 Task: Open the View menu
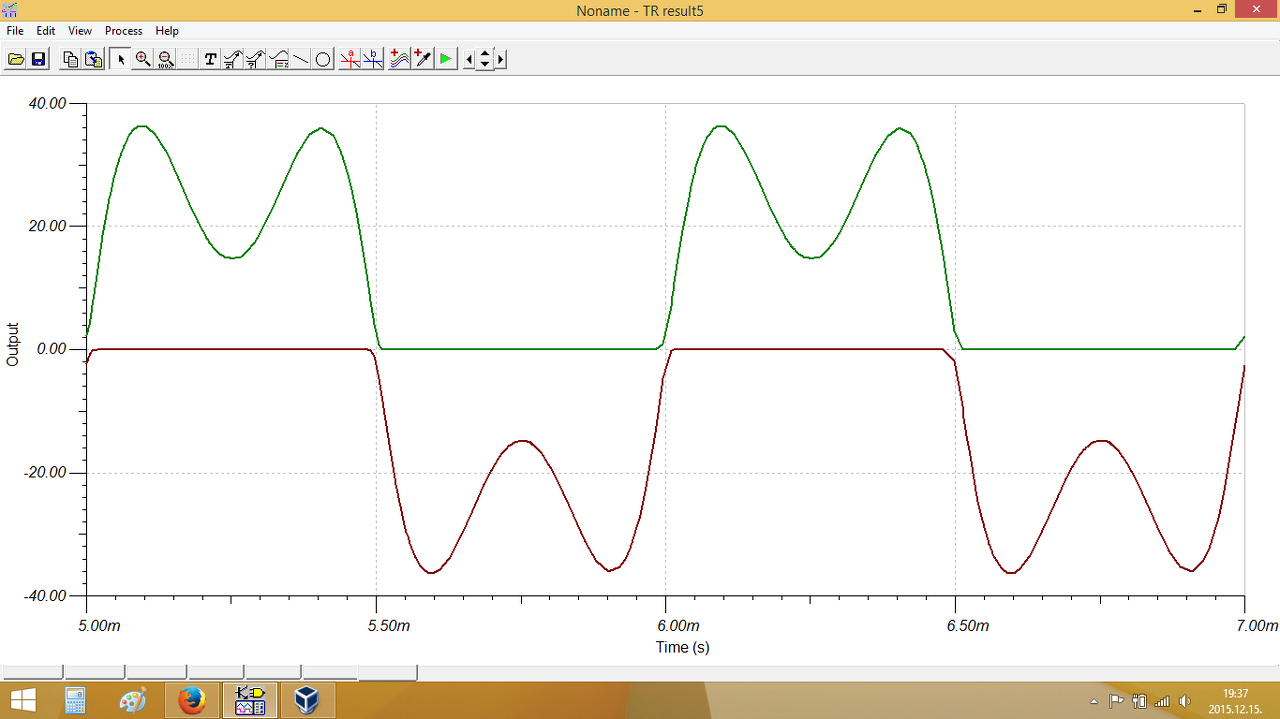(x=80, y=31)
